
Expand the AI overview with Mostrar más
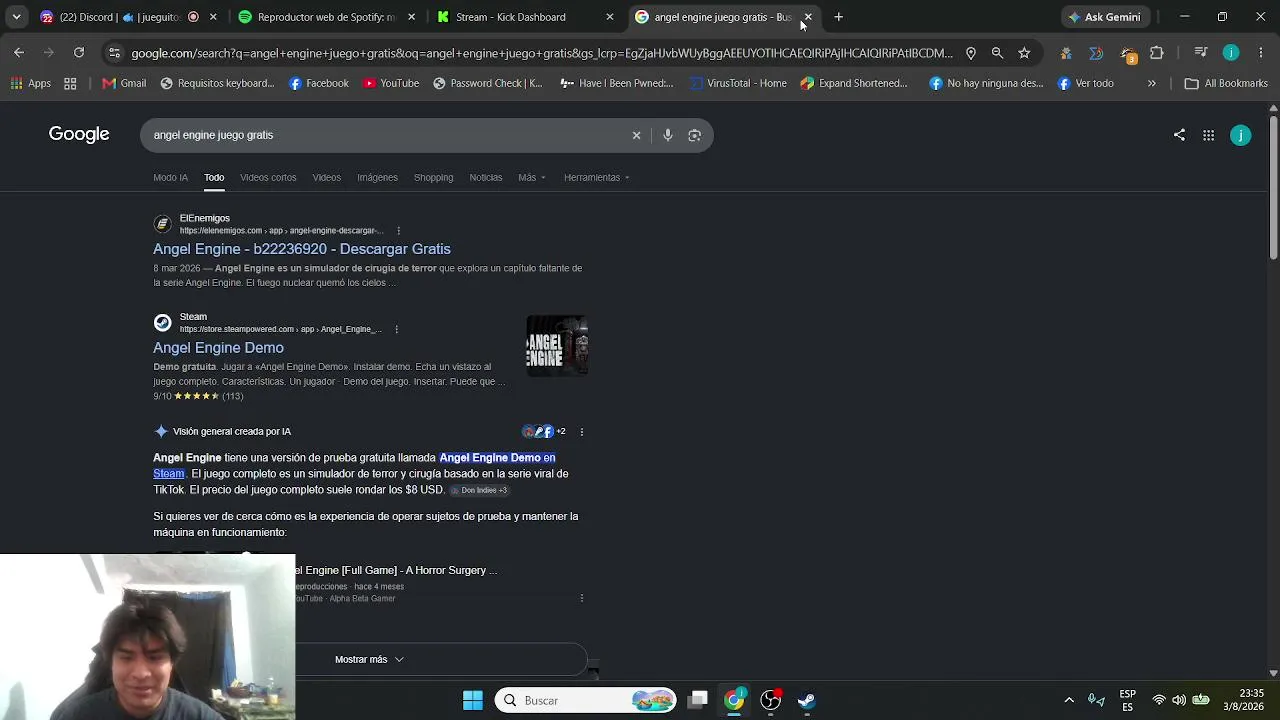coord(369,660)
